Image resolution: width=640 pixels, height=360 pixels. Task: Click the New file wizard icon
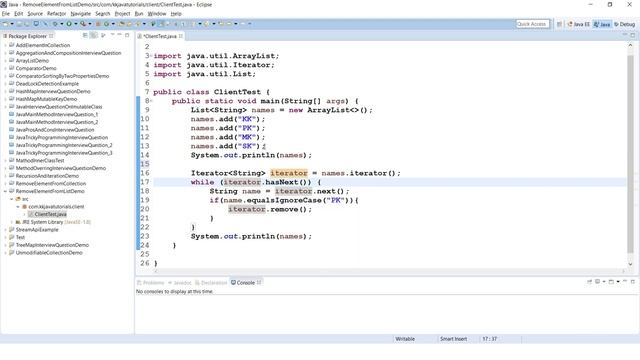click(x=5, y=24)
